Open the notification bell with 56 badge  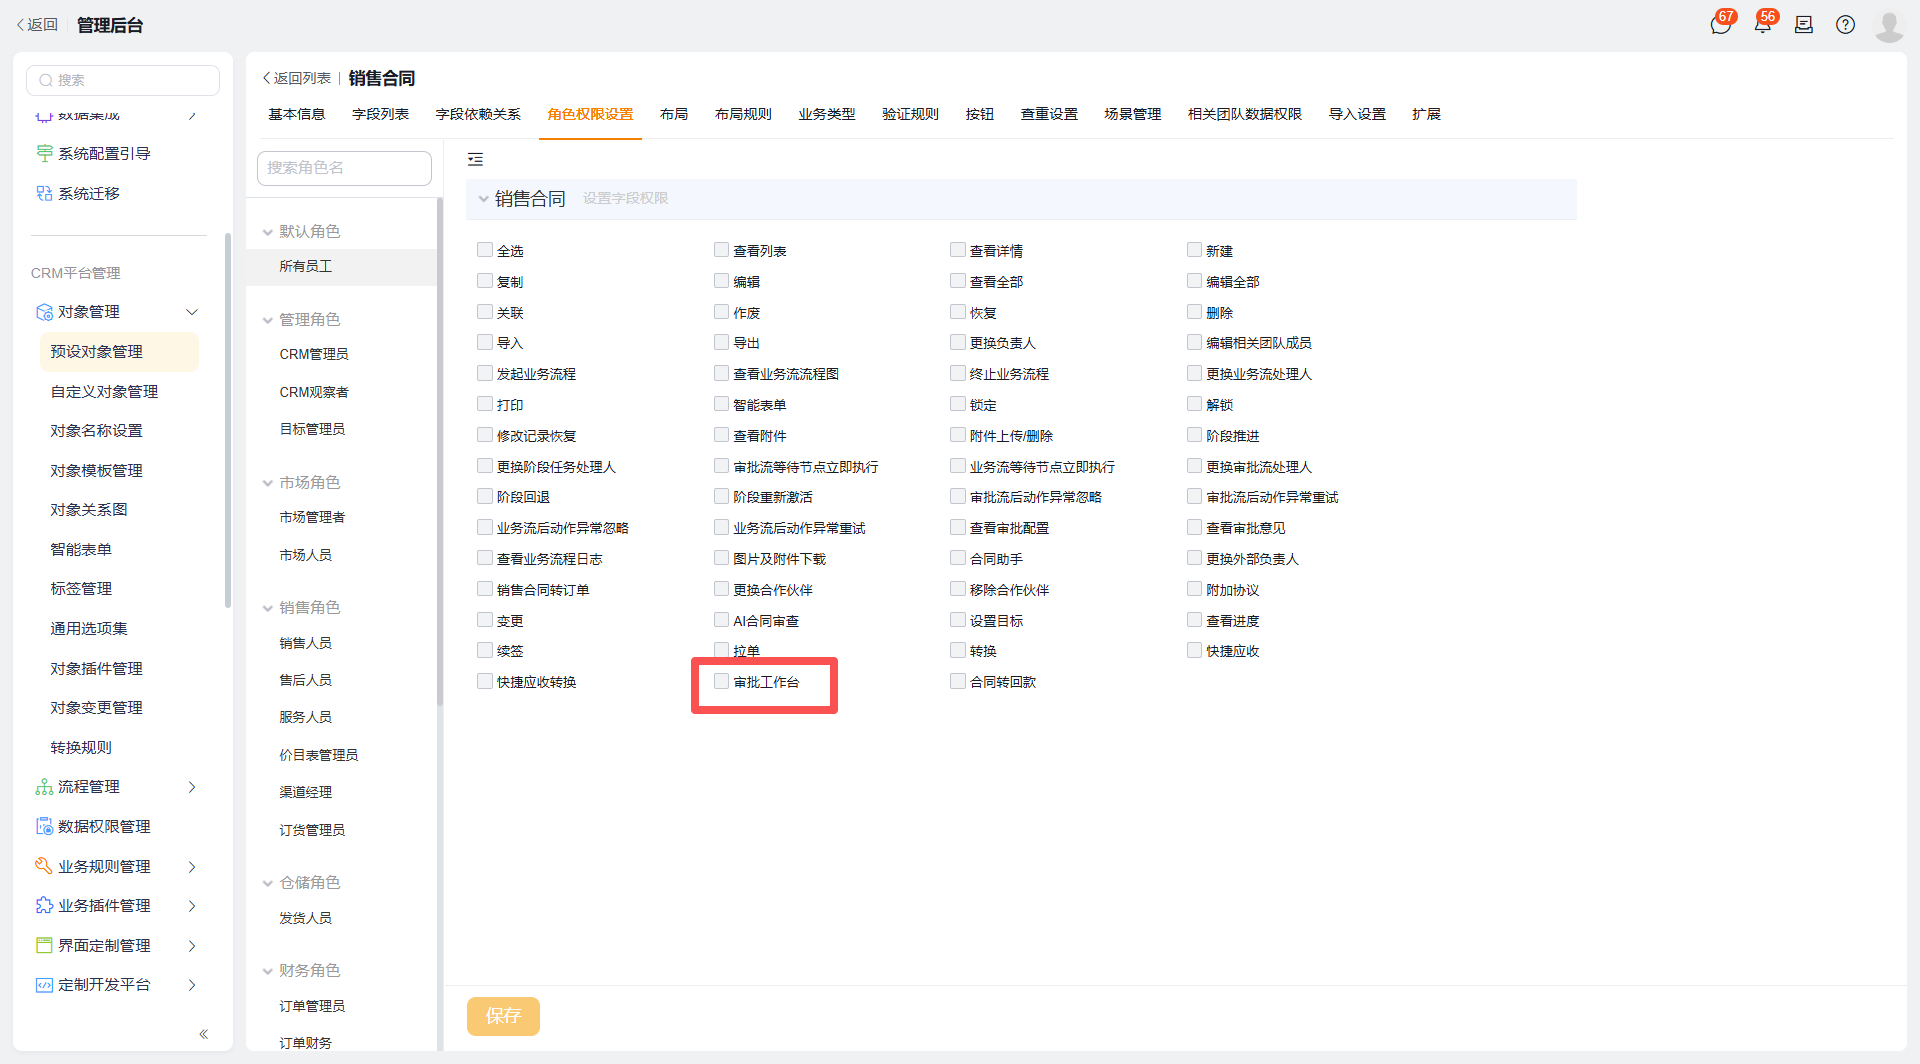click(1762, 25)
